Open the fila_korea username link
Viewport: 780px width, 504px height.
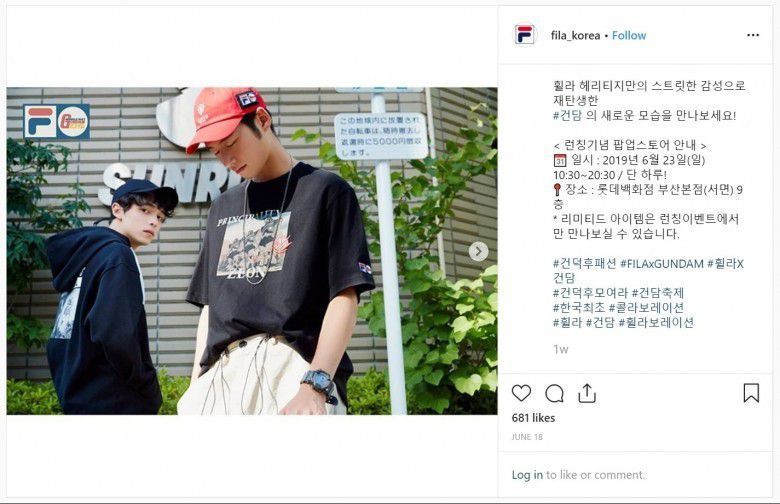(575, 35)
